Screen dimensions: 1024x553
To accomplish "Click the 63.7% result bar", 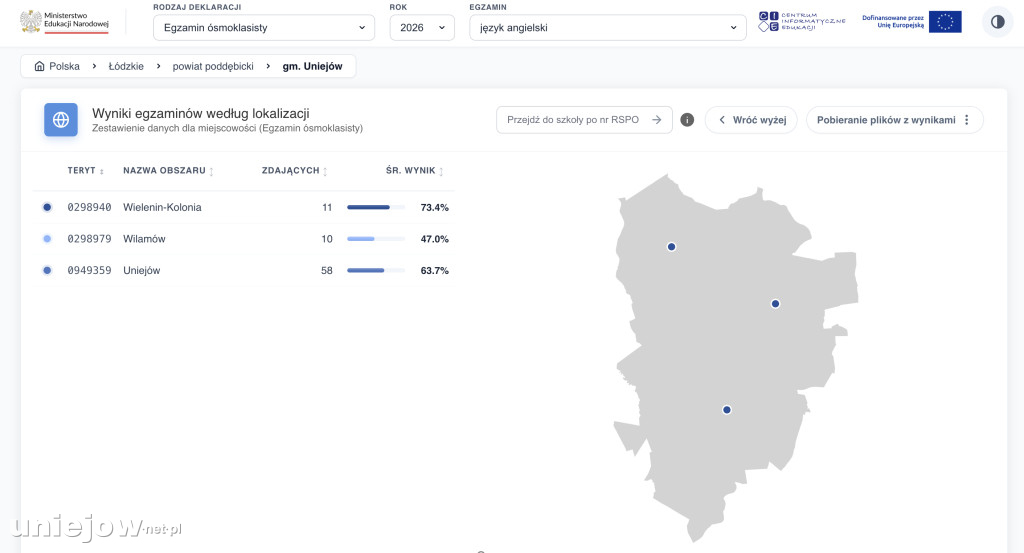I will coord(376,270).
